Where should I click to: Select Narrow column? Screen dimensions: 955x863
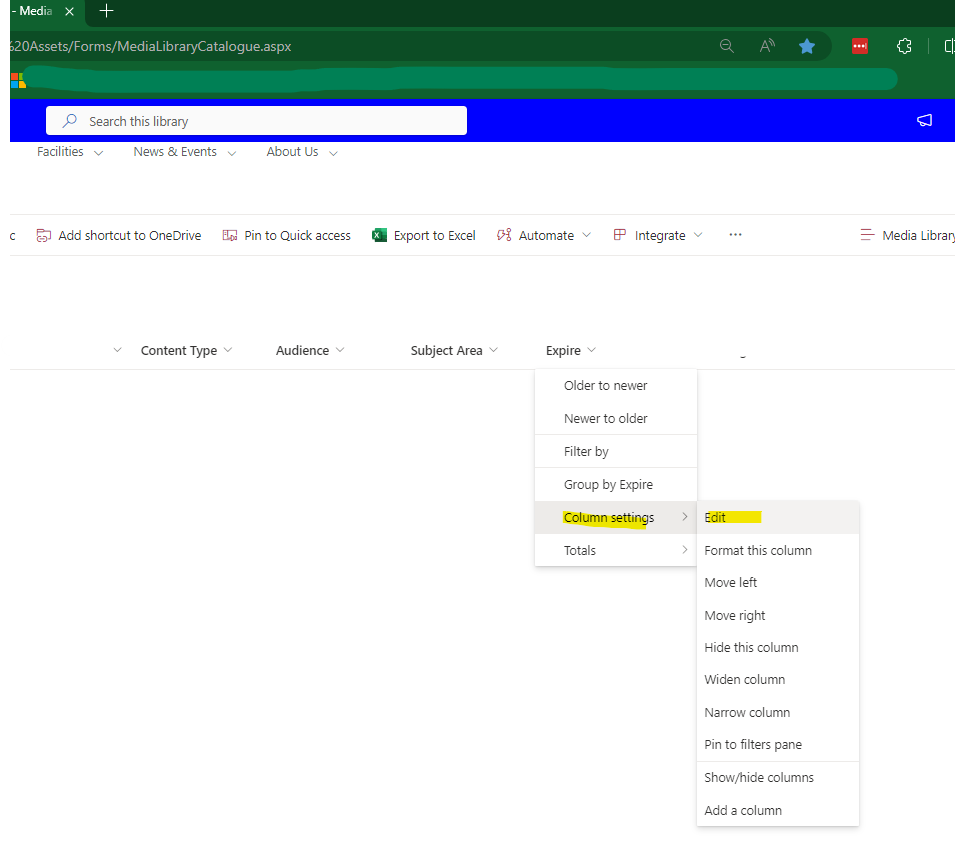coord(778,712)
